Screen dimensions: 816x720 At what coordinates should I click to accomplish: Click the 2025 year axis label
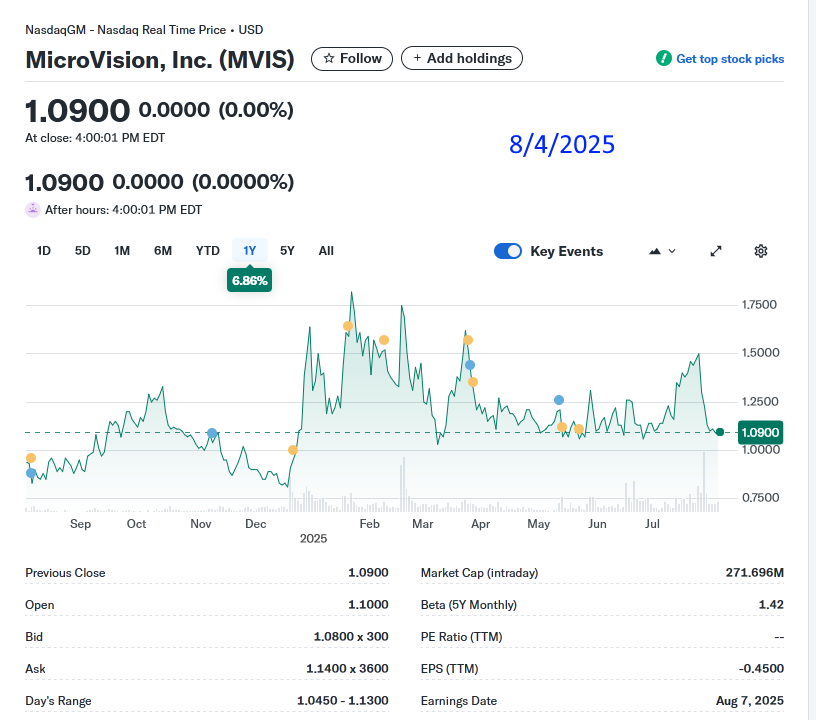313,538
